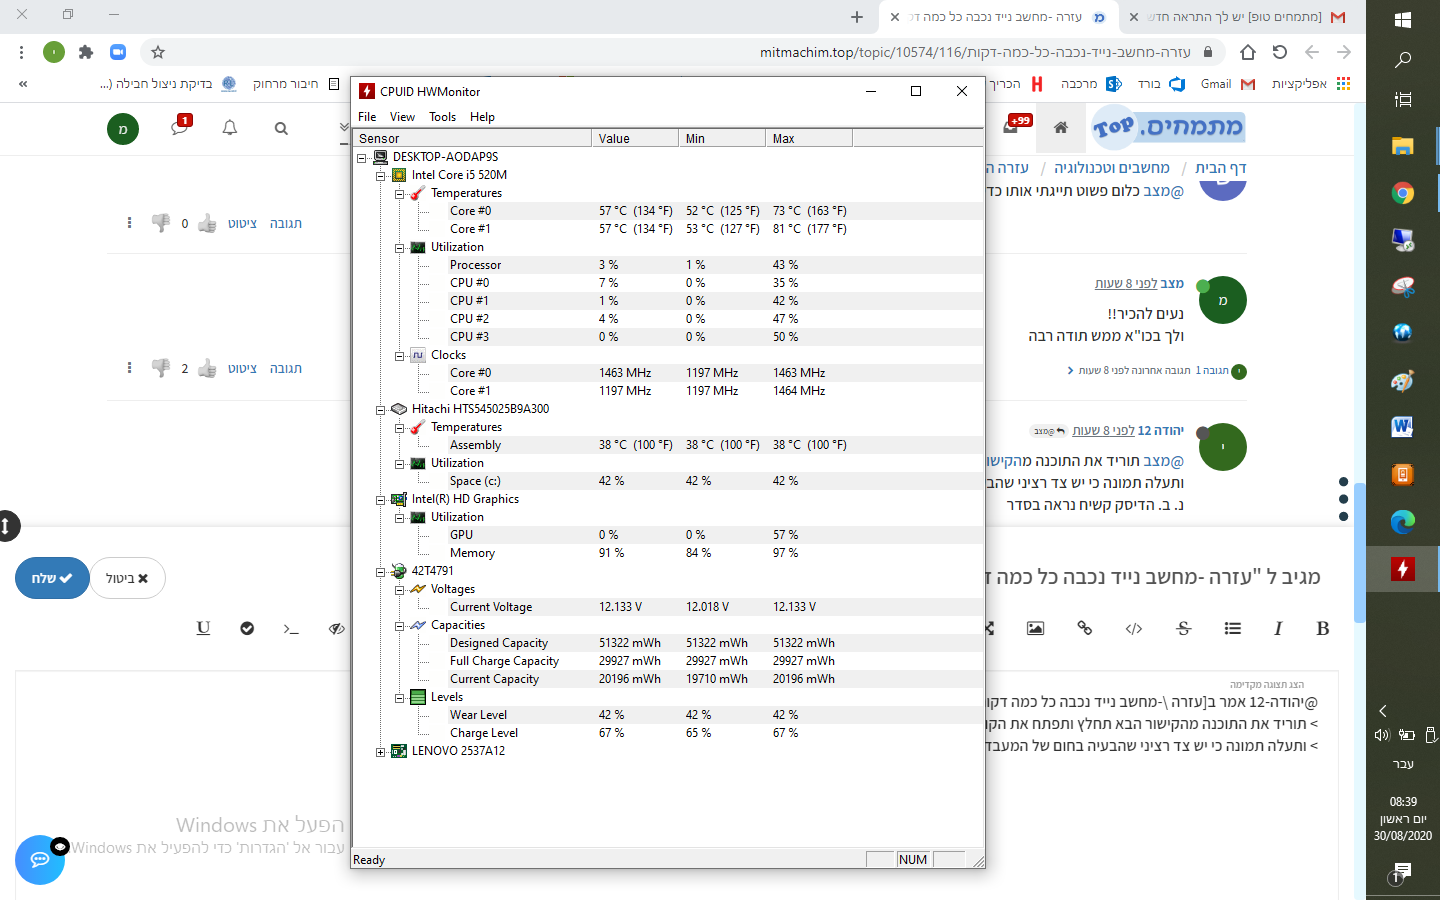
Task: Click the blue שלח submit button
Action: (52, 578)
